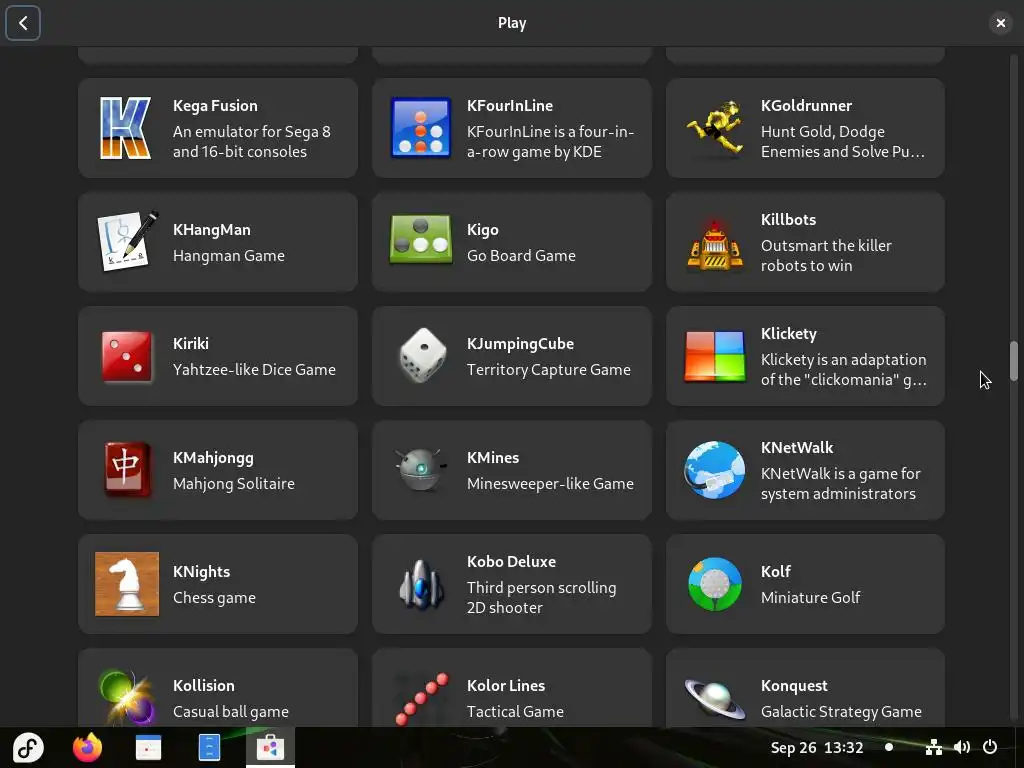The width and height of the screenshot is (1024, 768).
Task: Open the calendar app in taskbar
Action: (148, 747)
